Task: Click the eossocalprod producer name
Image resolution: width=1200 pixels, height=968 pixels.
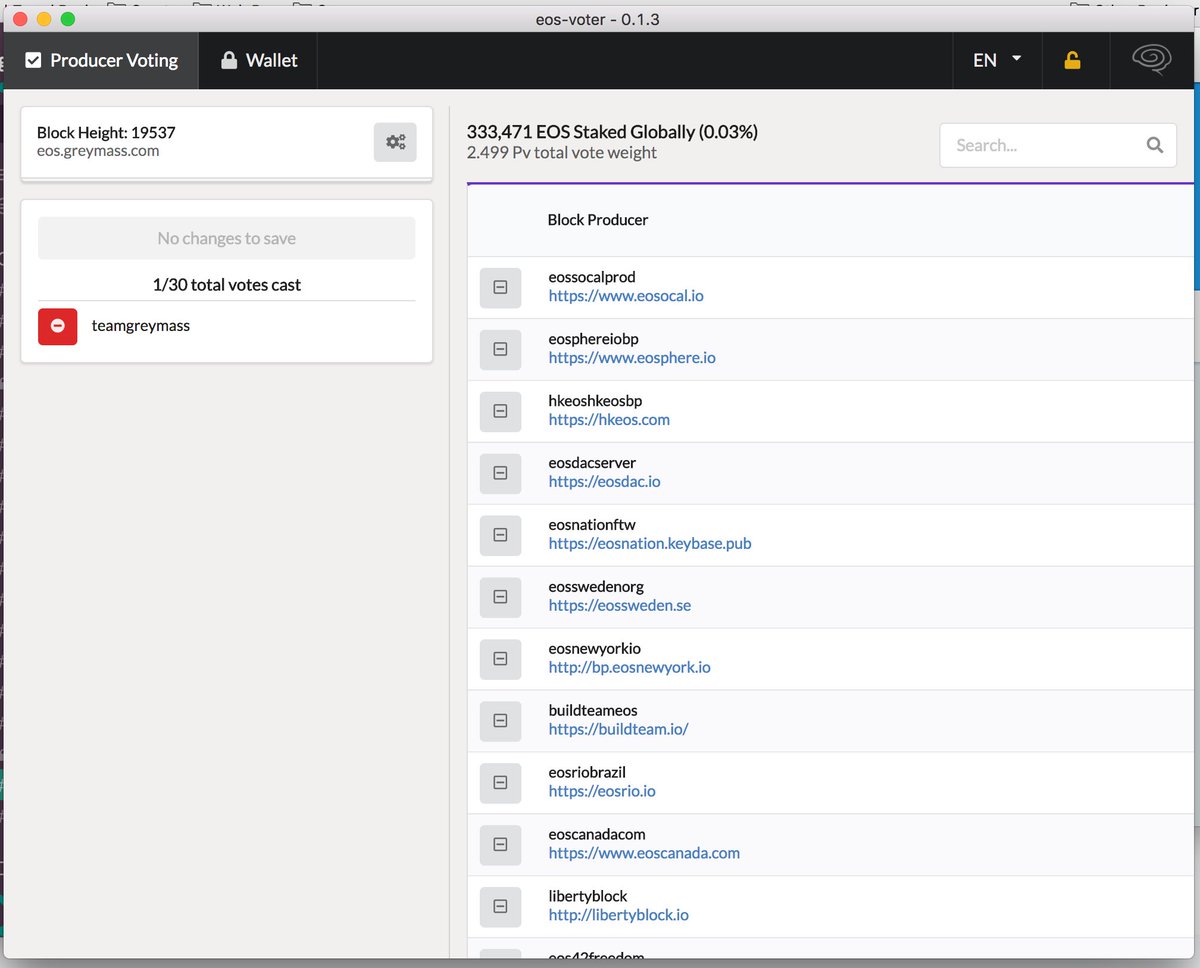Action: pos(592,277)
